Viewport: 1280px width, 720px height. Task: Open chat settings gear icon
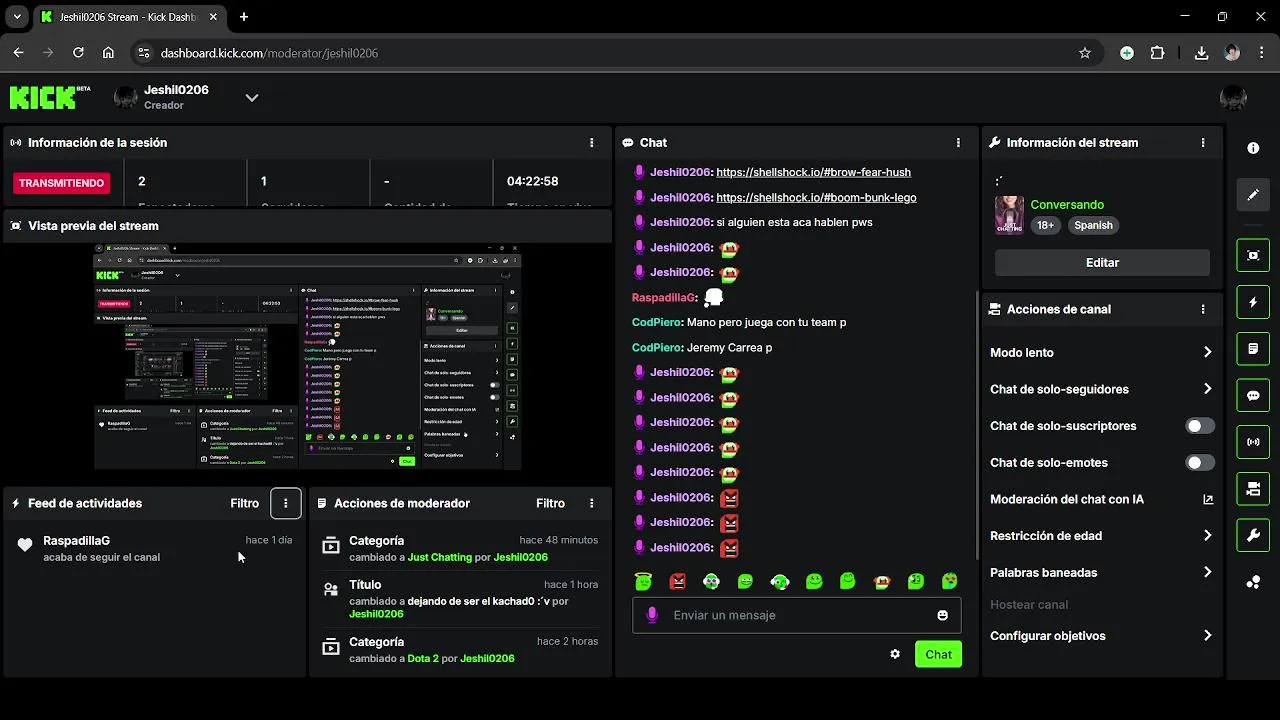click(x=895, y=654)
